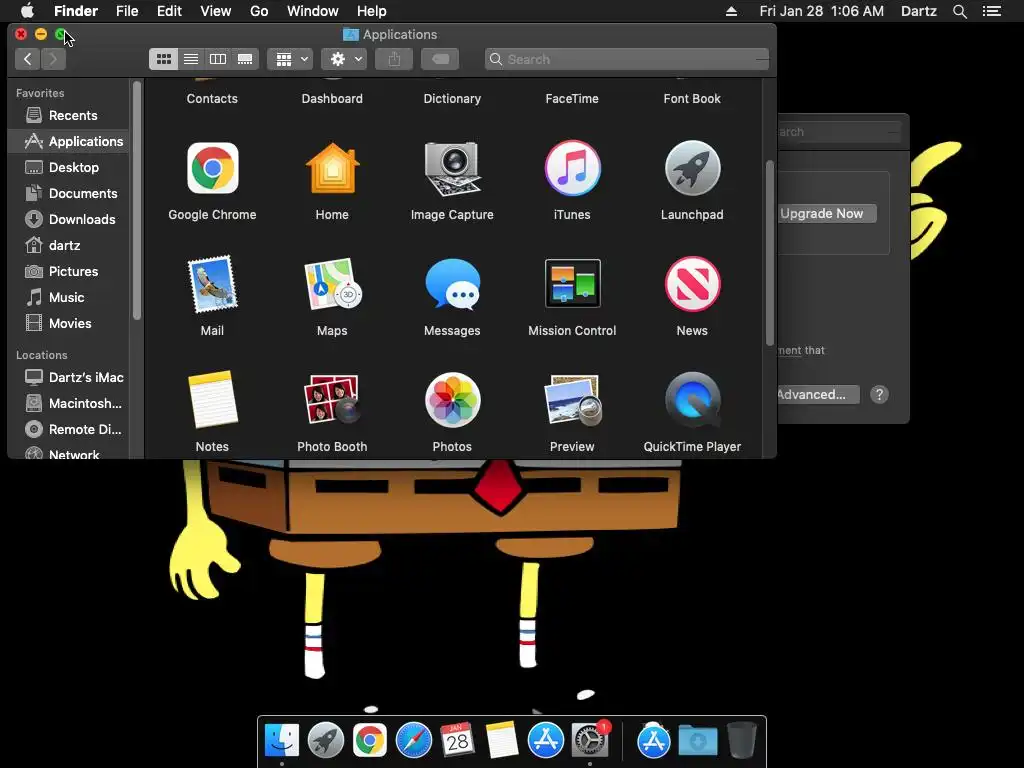1024x768 pixels.
Task: Click the help question mark button
Action: (x=880, y=394)
